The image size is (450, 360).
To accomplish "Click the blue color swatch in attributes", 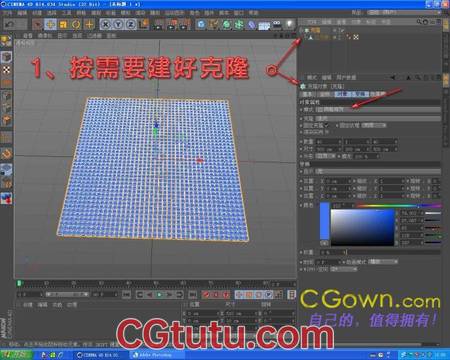I will coord(325,224).
